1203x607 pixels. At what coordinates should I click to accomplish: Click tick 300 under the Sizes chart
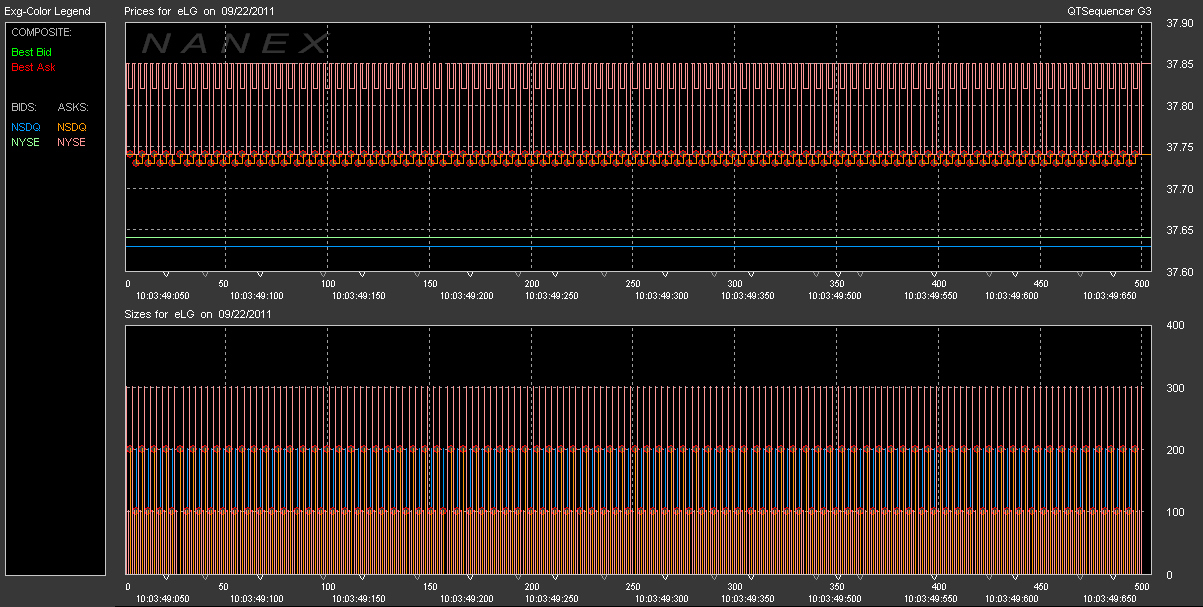(734, 587)
